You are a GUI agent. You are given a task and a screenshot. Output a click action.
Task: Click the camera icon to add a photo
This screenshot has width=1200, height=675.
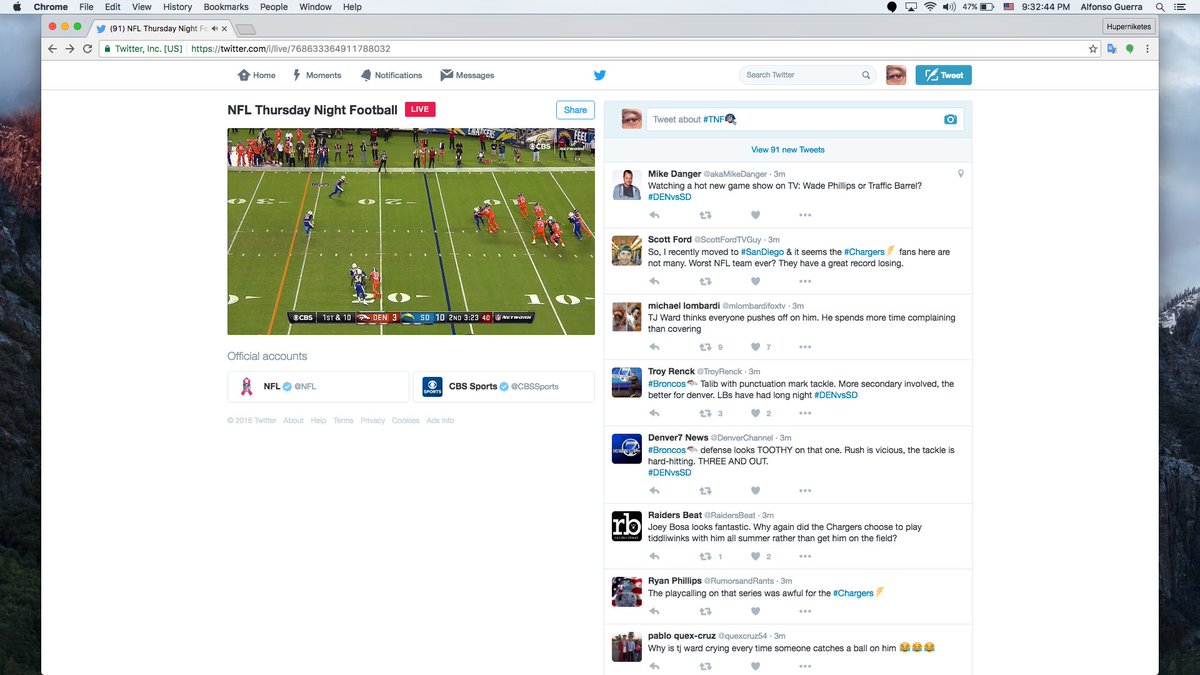tap(950, 120)
